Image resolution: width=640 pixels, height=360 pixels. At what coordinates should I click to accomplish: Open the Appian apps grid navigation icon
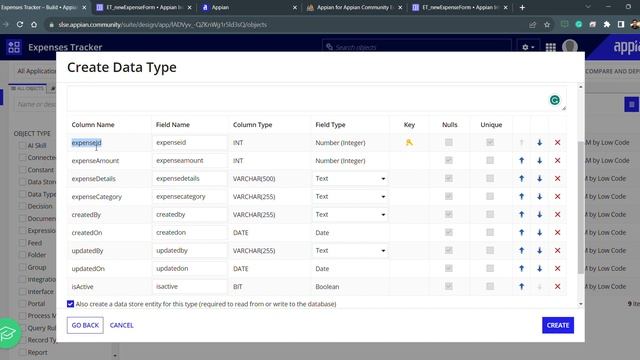pos(551,47)
